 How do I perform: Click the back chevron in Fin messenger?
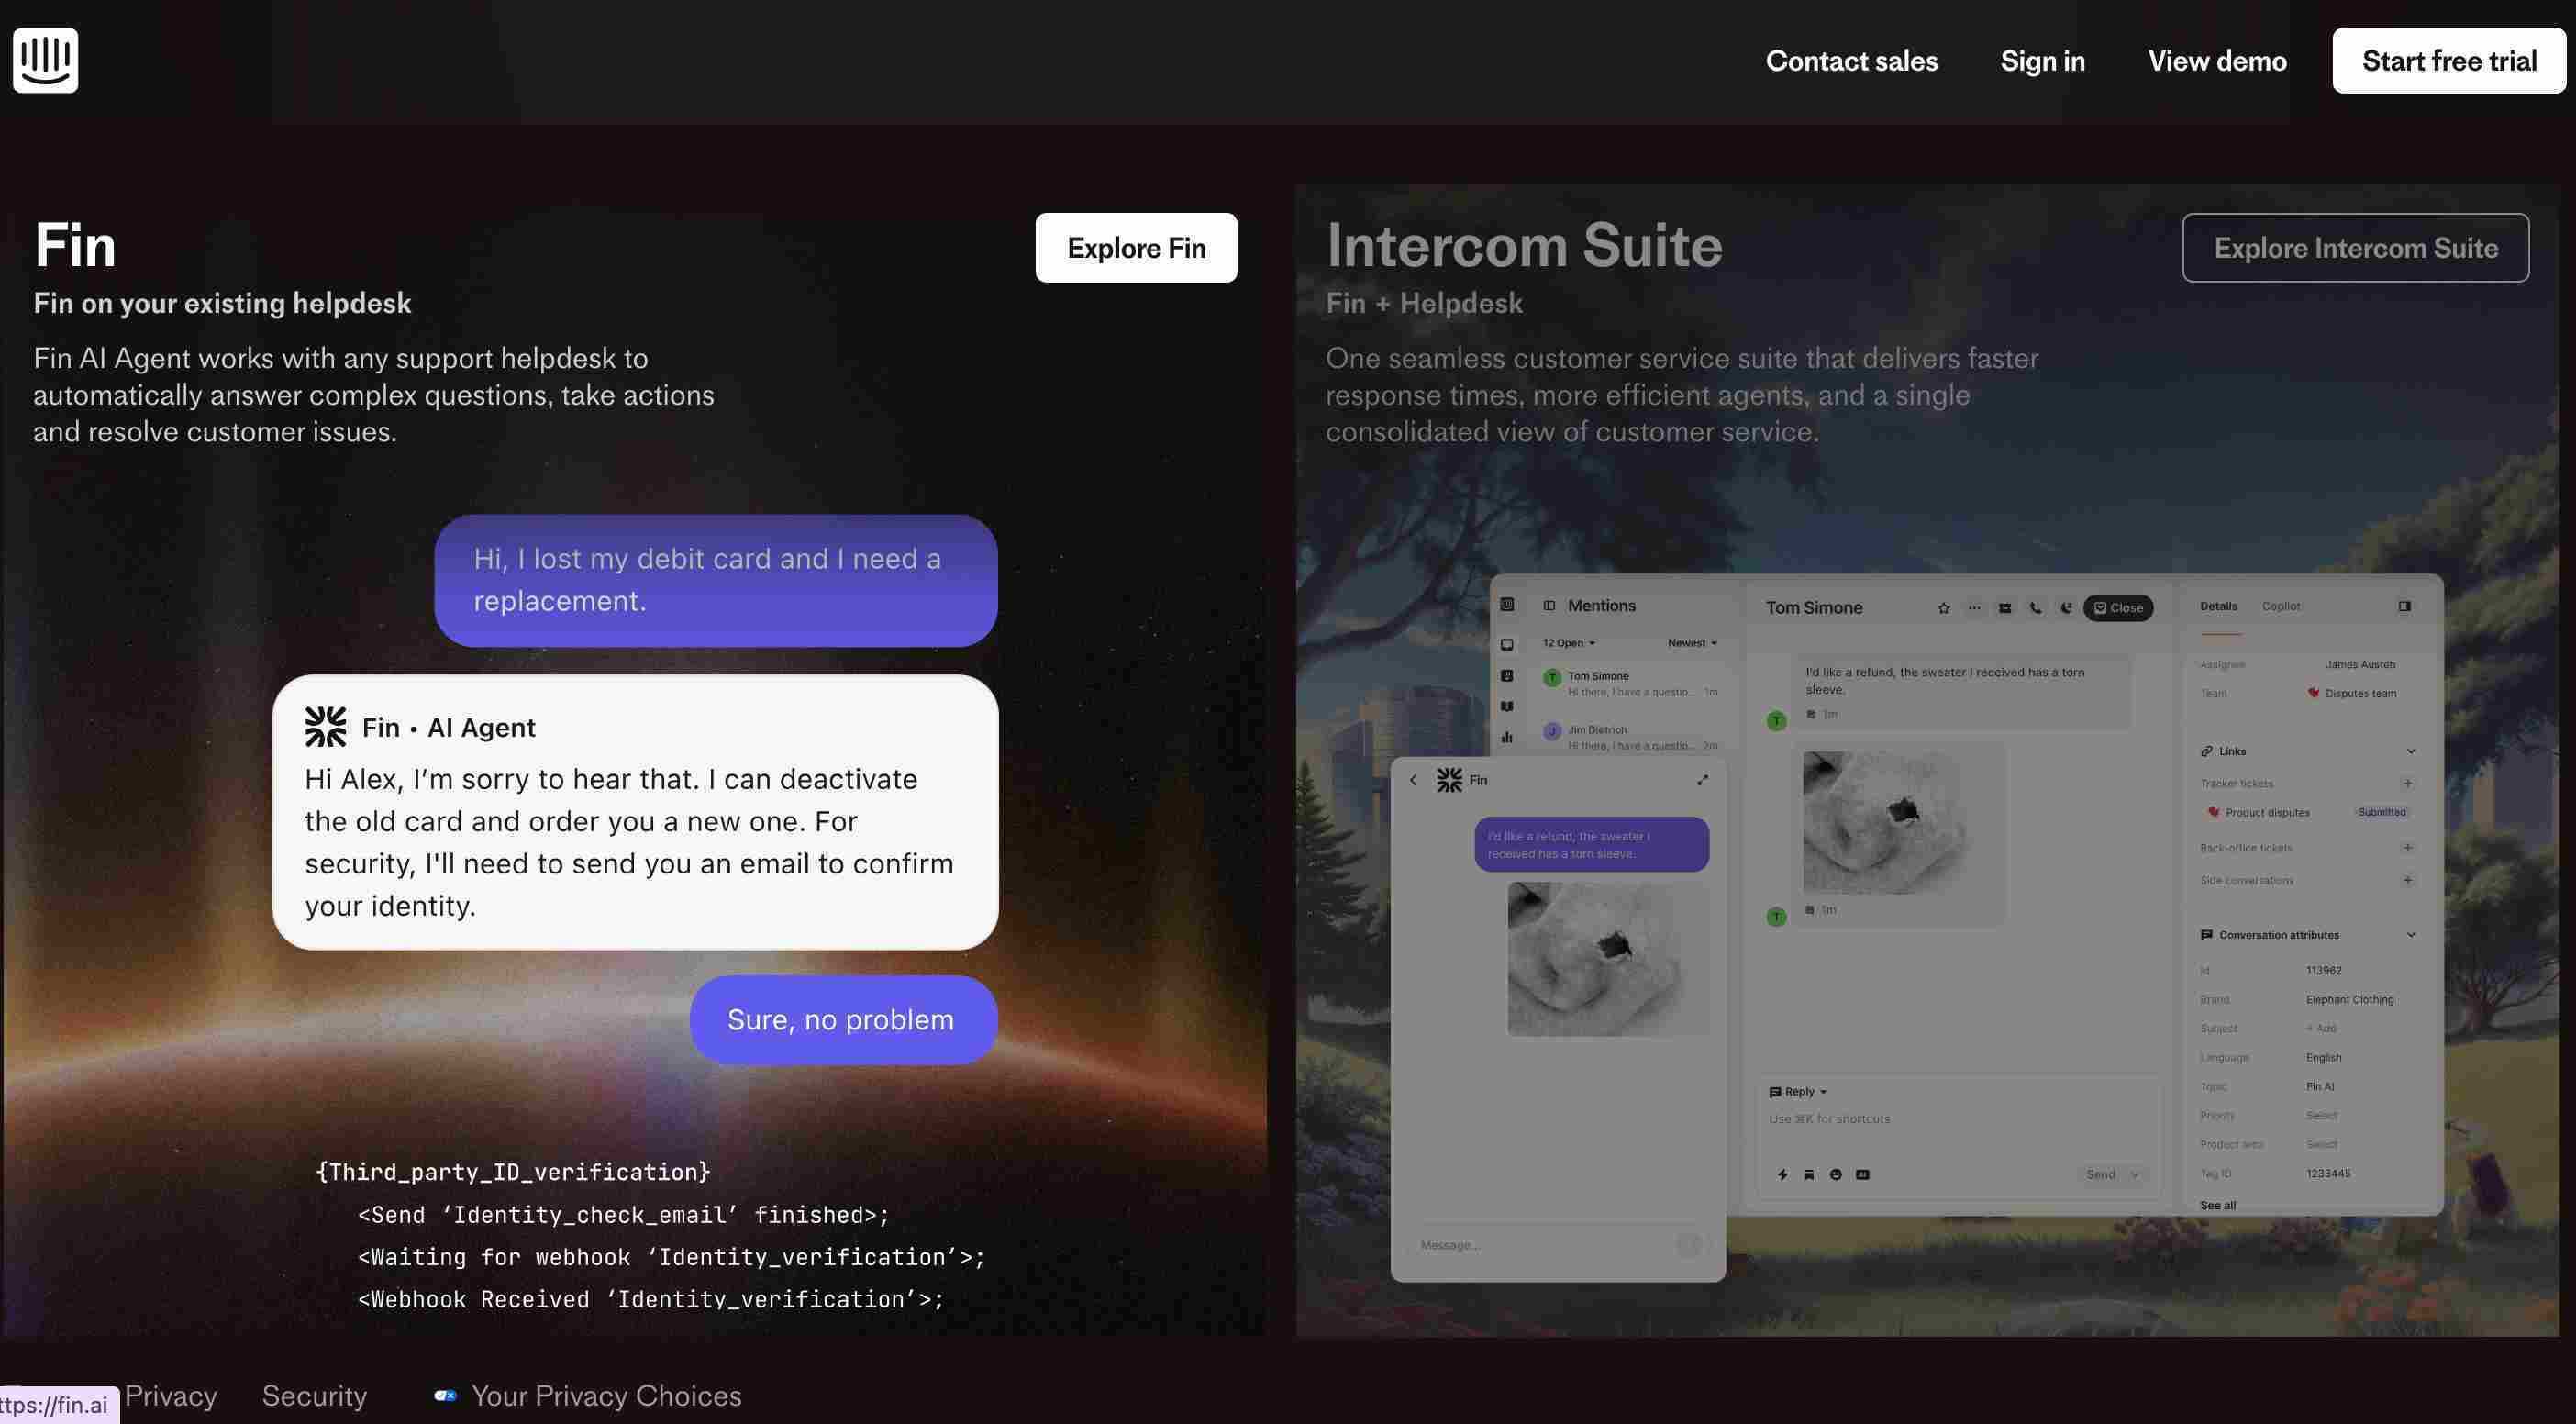click(x=1413, y=780)
